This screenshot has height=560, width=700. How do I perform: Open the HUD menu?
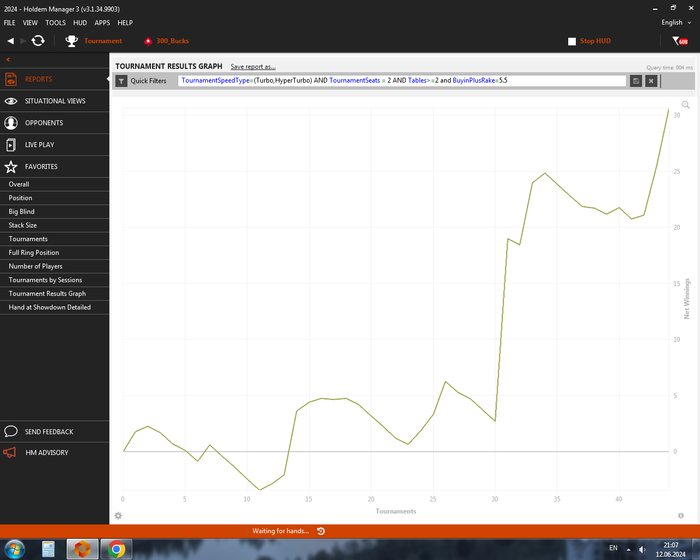pos(80,23)
